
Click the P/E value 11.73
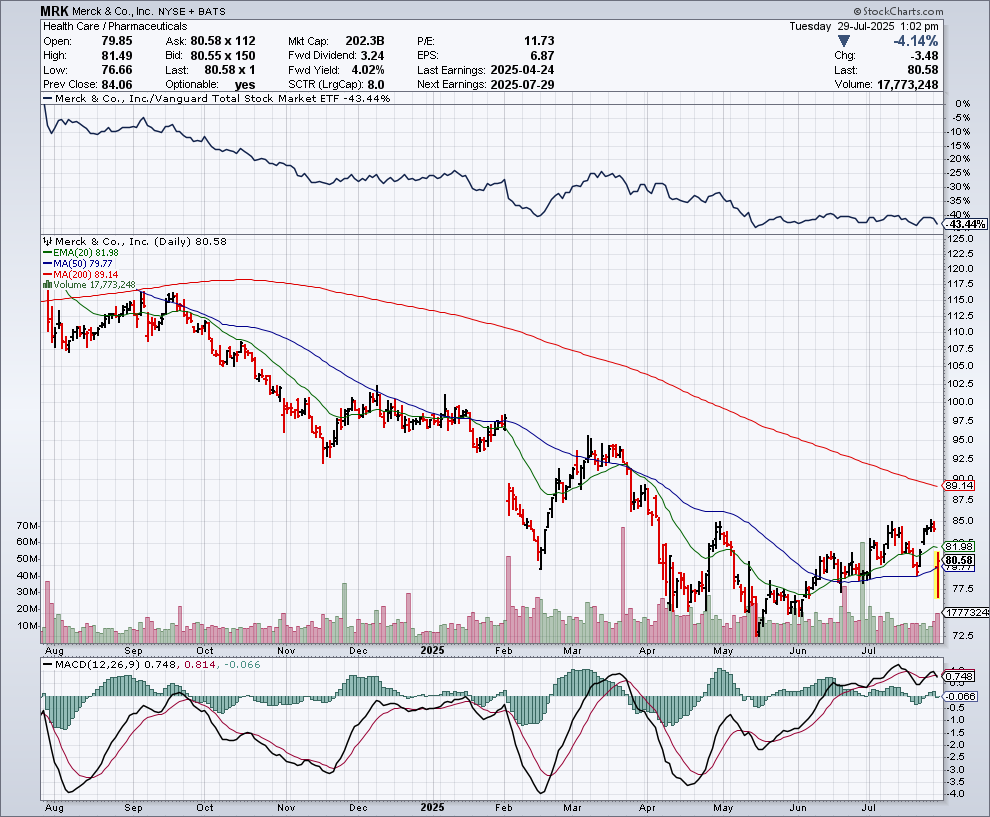[x=539, y=41]
